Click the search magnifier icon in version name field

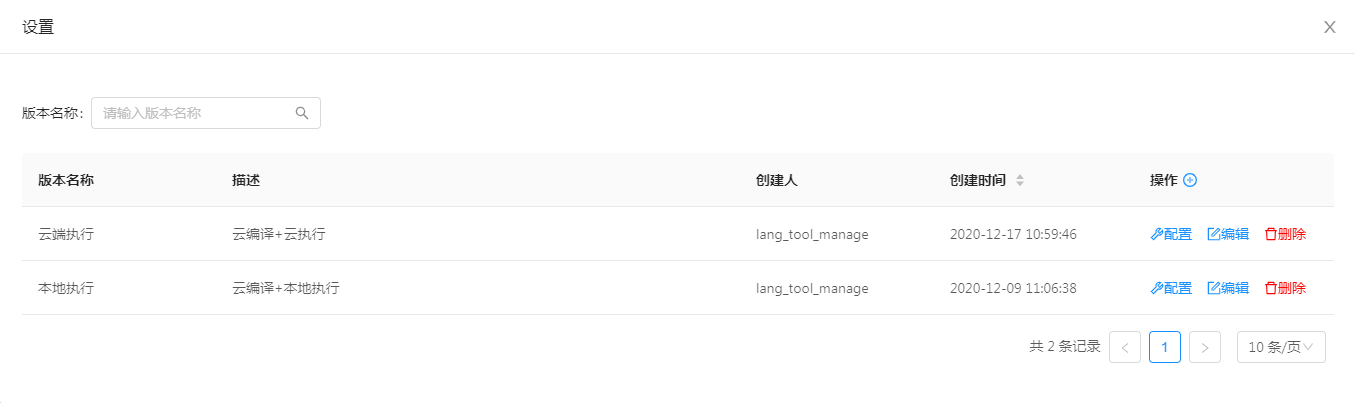[x=302, y=113]
